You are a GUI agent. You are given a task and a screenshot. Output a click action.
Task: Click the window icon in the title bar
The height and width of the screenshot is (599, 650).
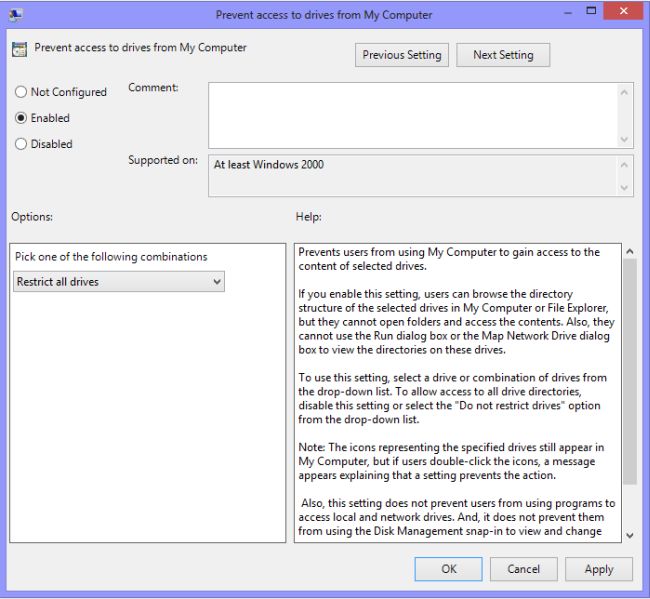click(15, 15)
